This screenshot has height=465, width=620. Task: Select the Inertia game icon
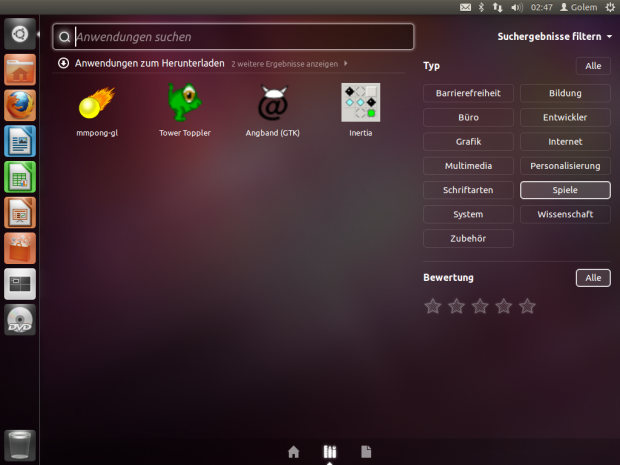coord(361,102)
